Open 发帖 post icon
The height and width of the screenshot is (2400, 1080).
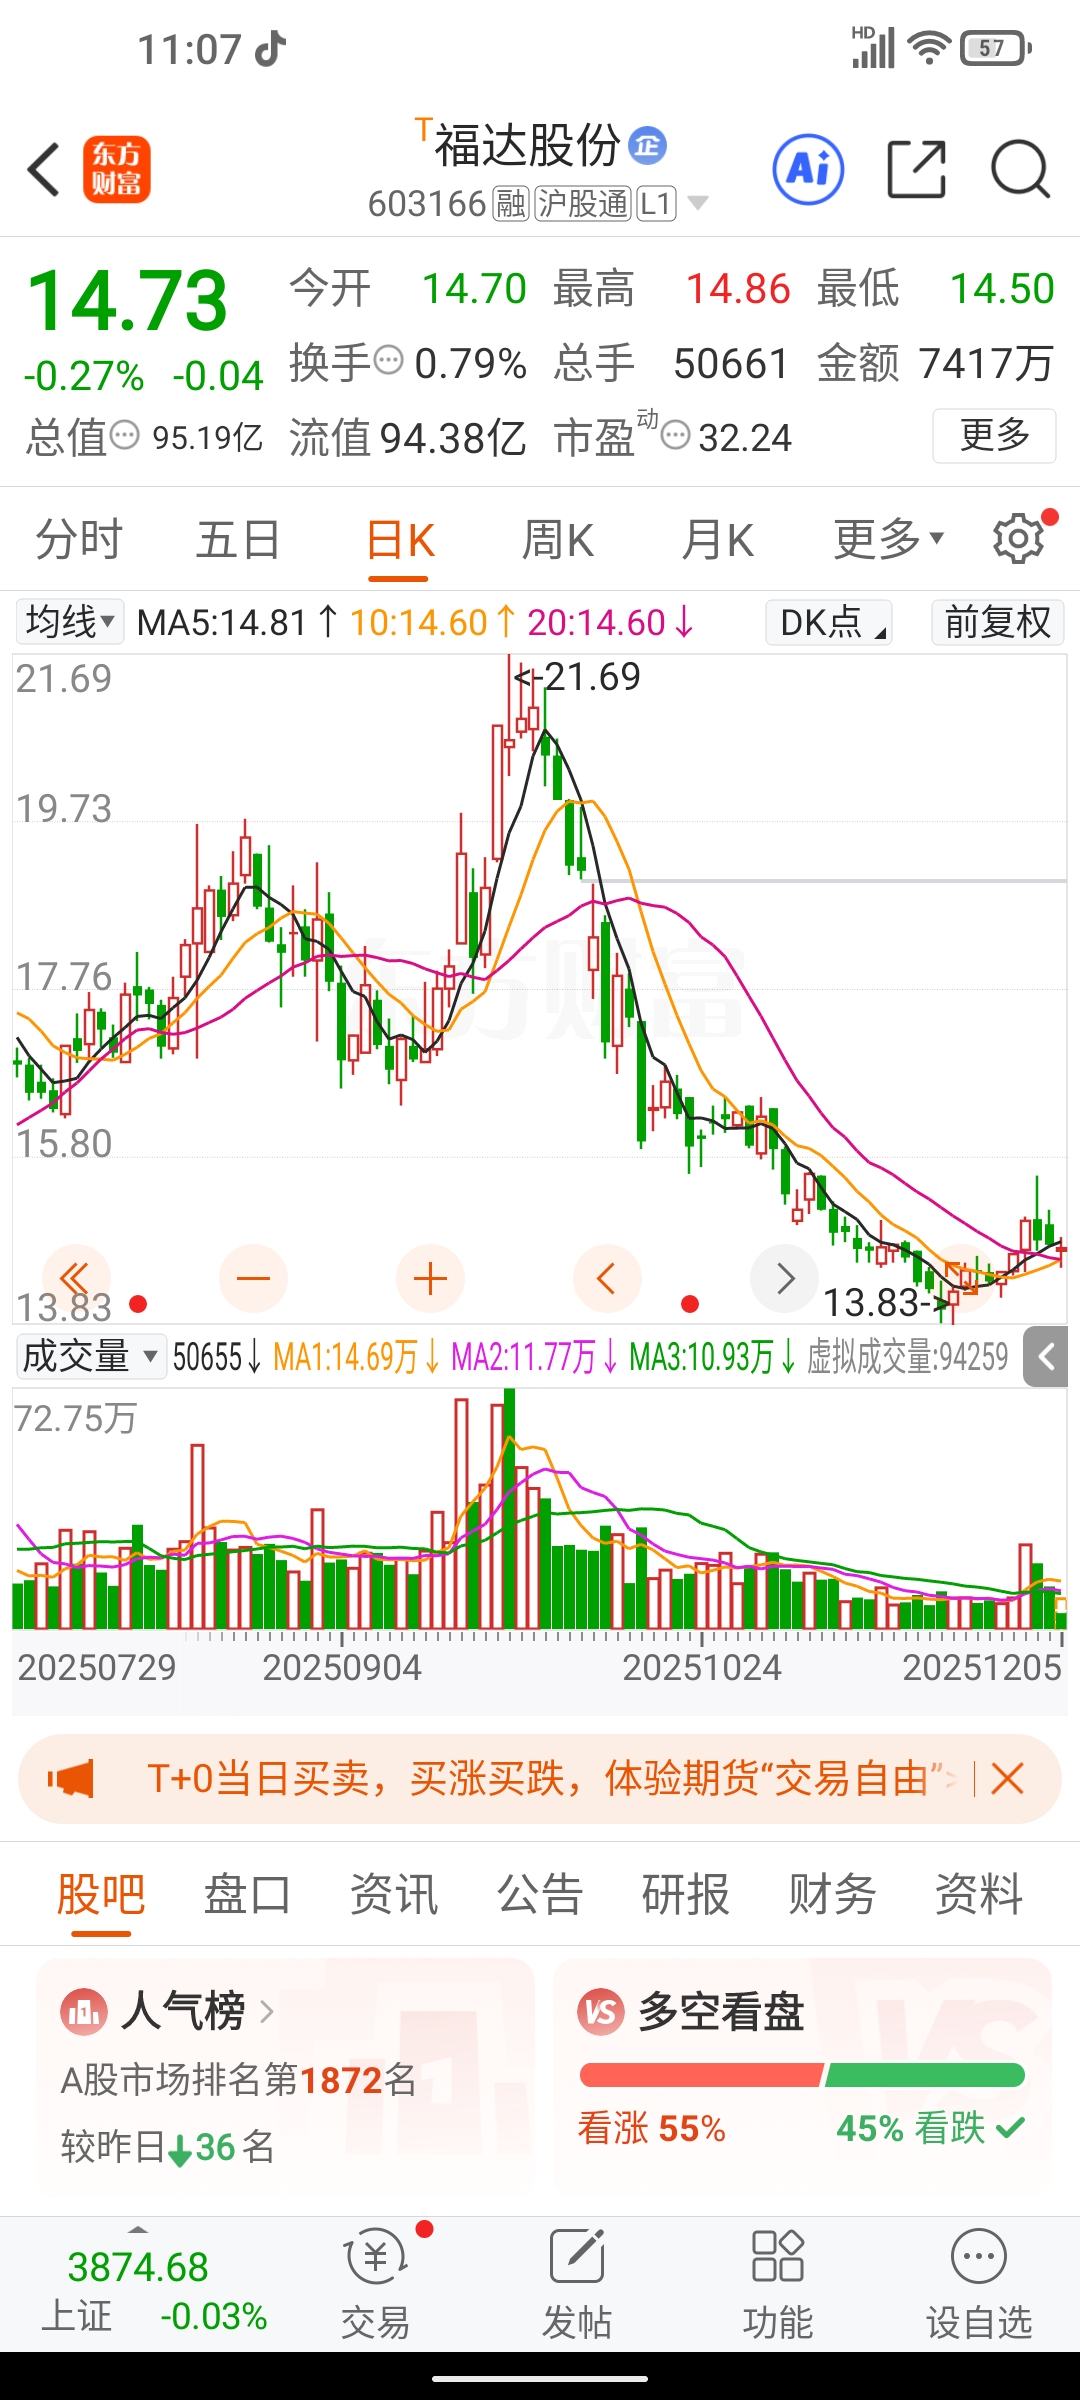(577, 2283)
